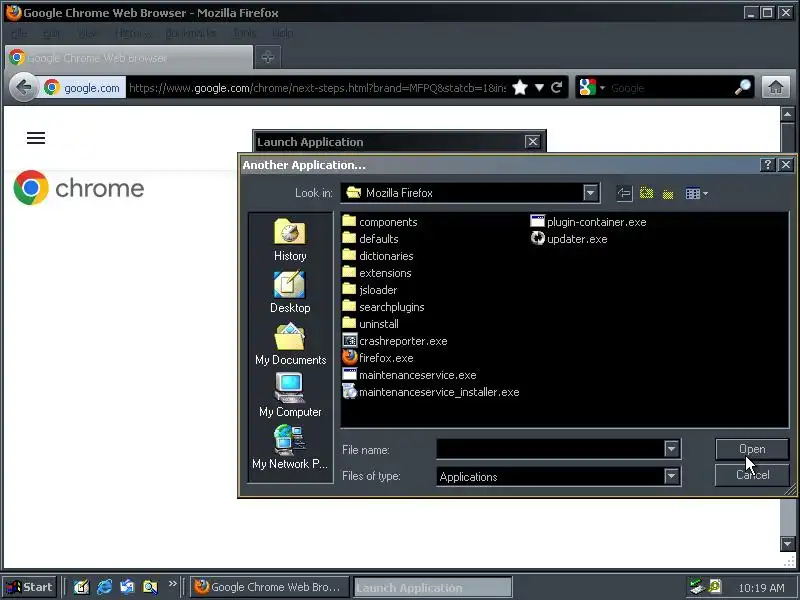Switch to Launch Application taskbar button
Image resolution: width=800 pixels, height=600 pixels.
pyautogui.click(x=433, y=587)
